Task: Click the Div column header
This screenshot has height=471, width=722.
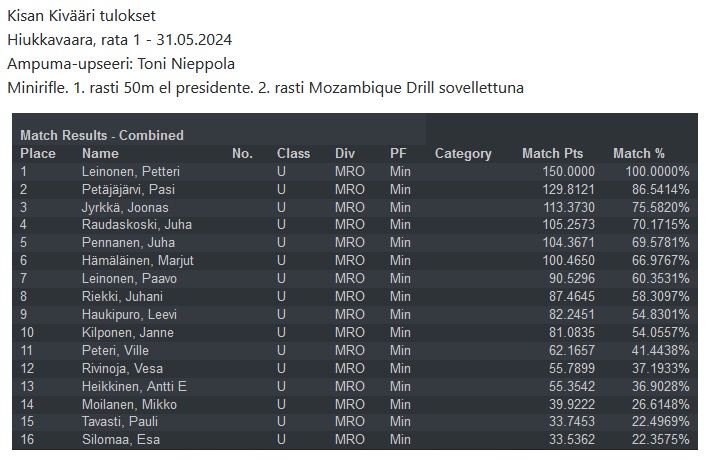Action: [345, 153]
